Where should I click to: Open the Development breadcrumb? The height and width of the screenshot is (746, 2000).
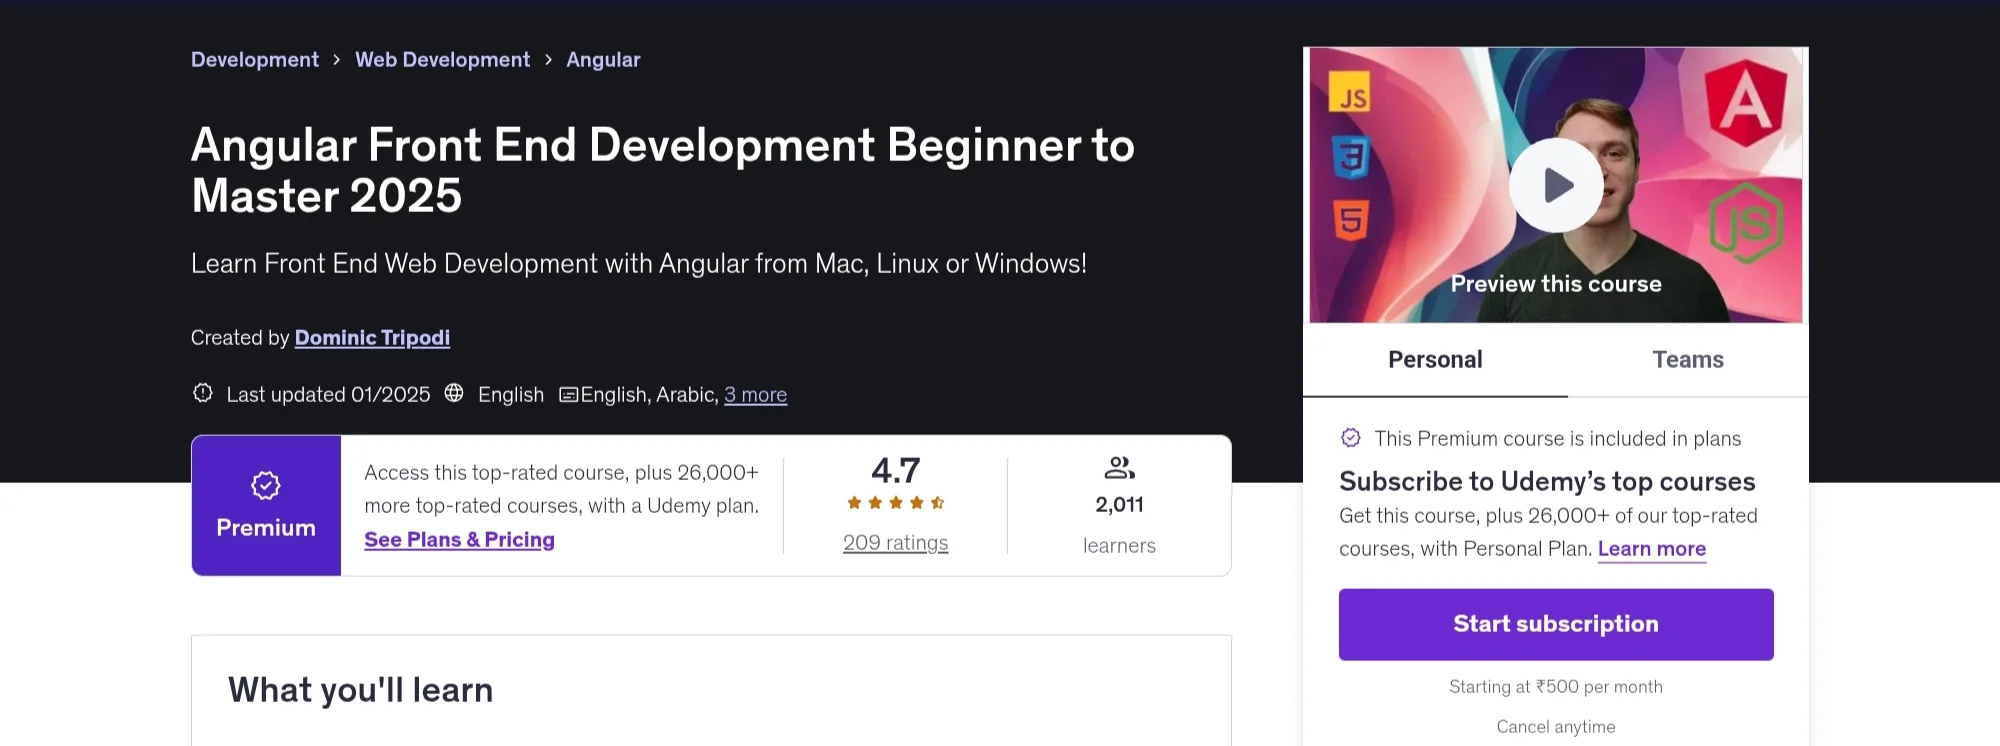[x=255, y=60]
